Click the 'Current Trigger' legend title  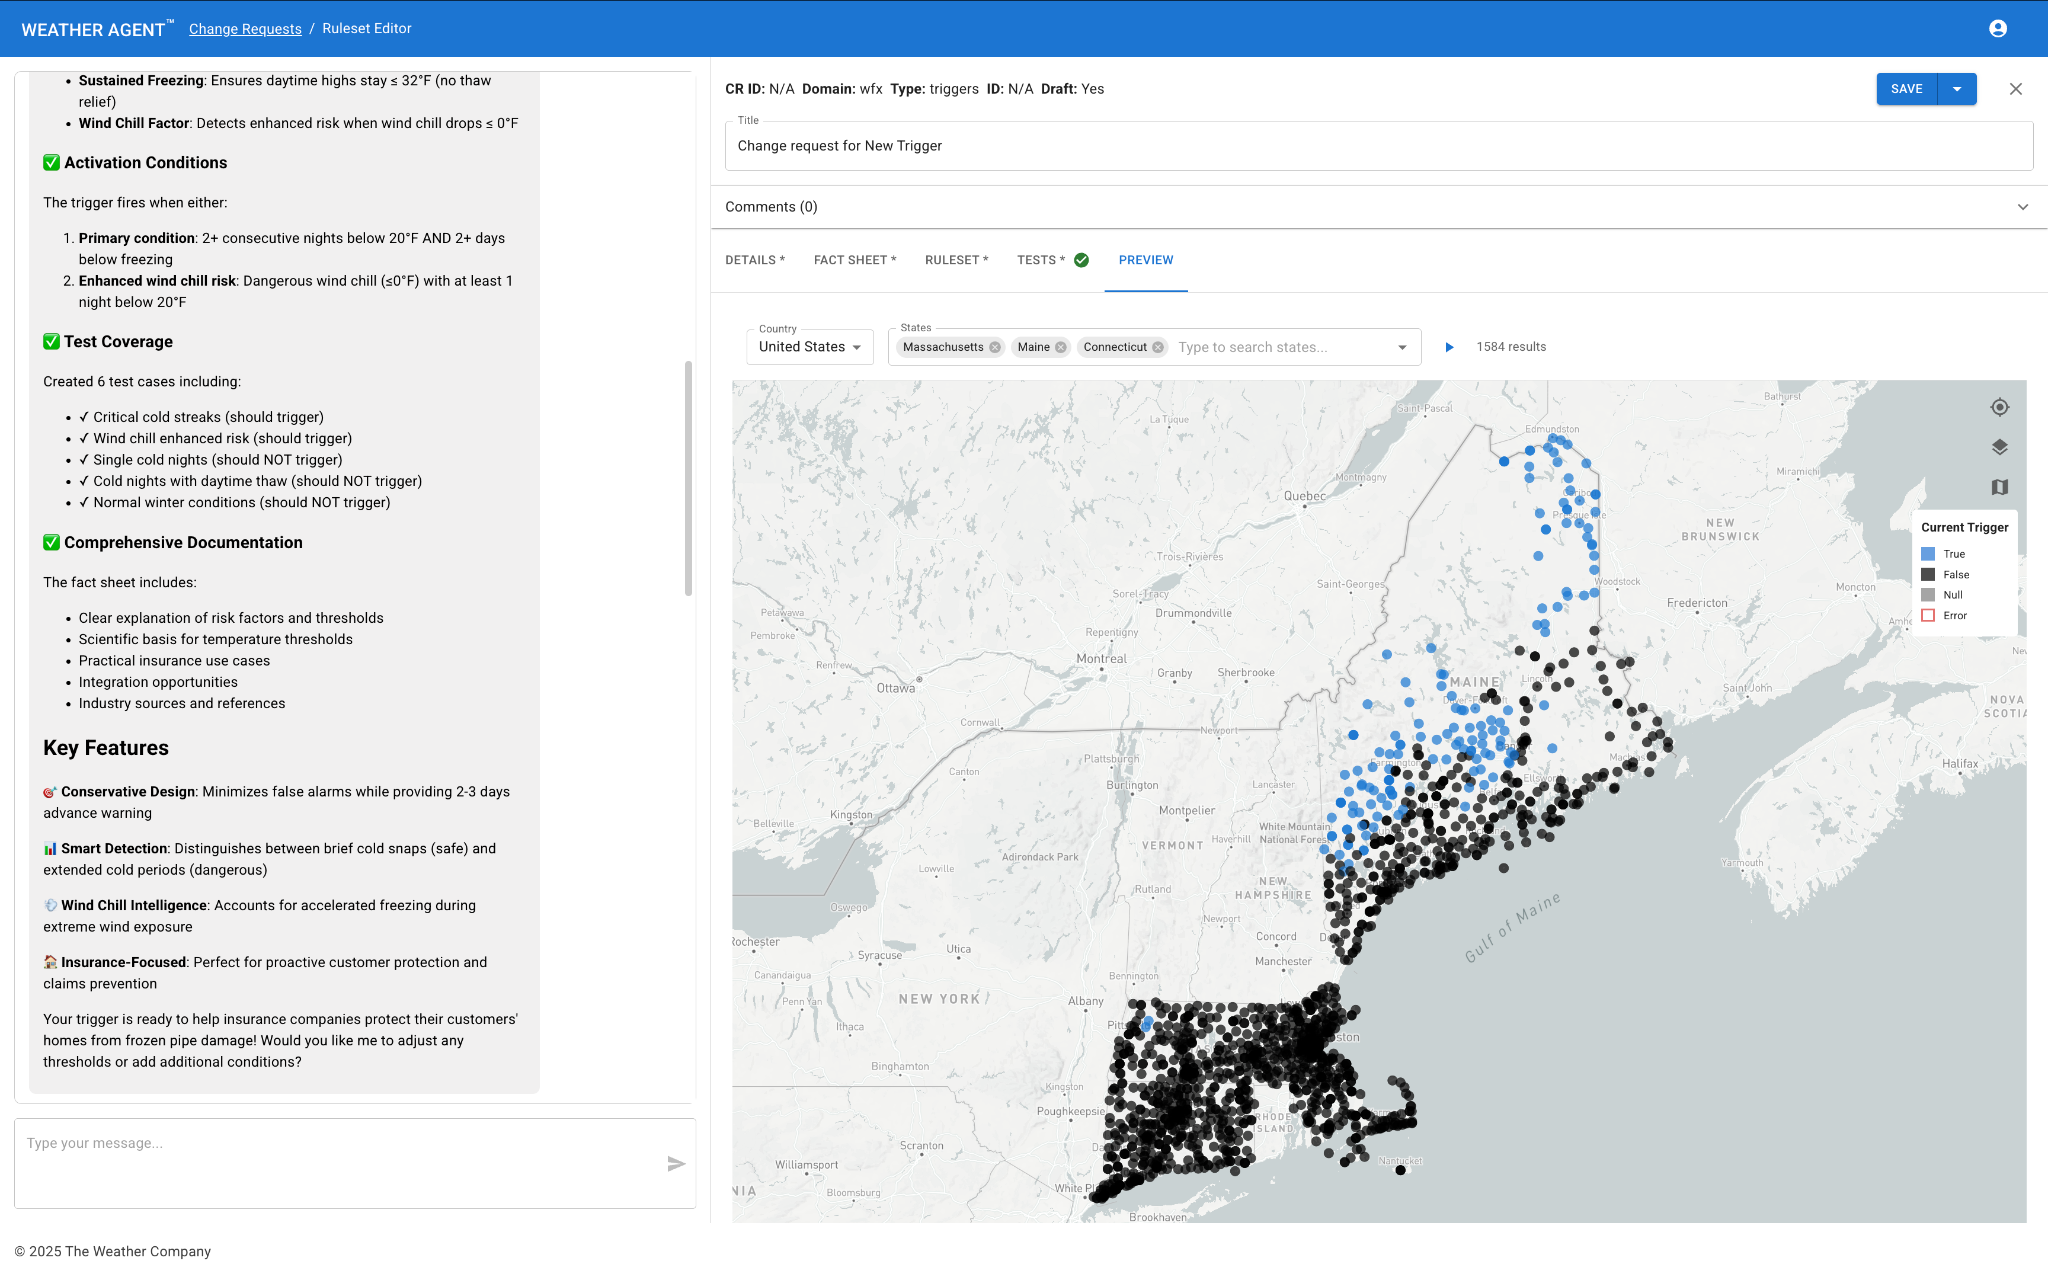(1964, 527)
